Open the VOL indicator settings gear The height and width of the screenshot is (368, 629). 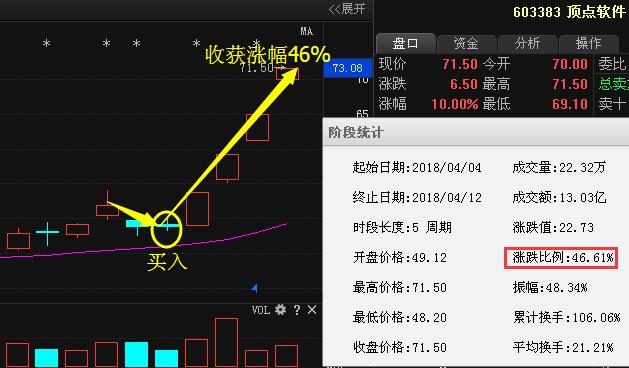[280, 310]
